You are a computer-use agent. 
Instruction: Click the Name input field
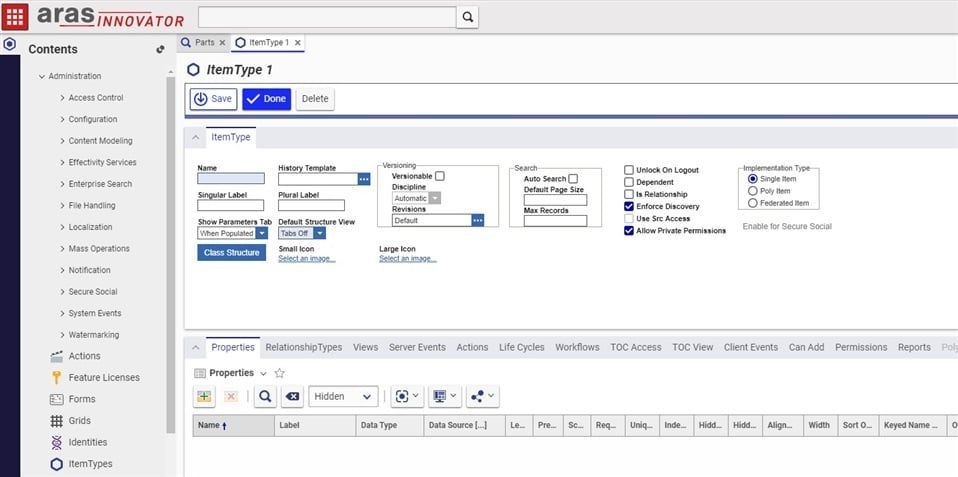coord(231,179)
